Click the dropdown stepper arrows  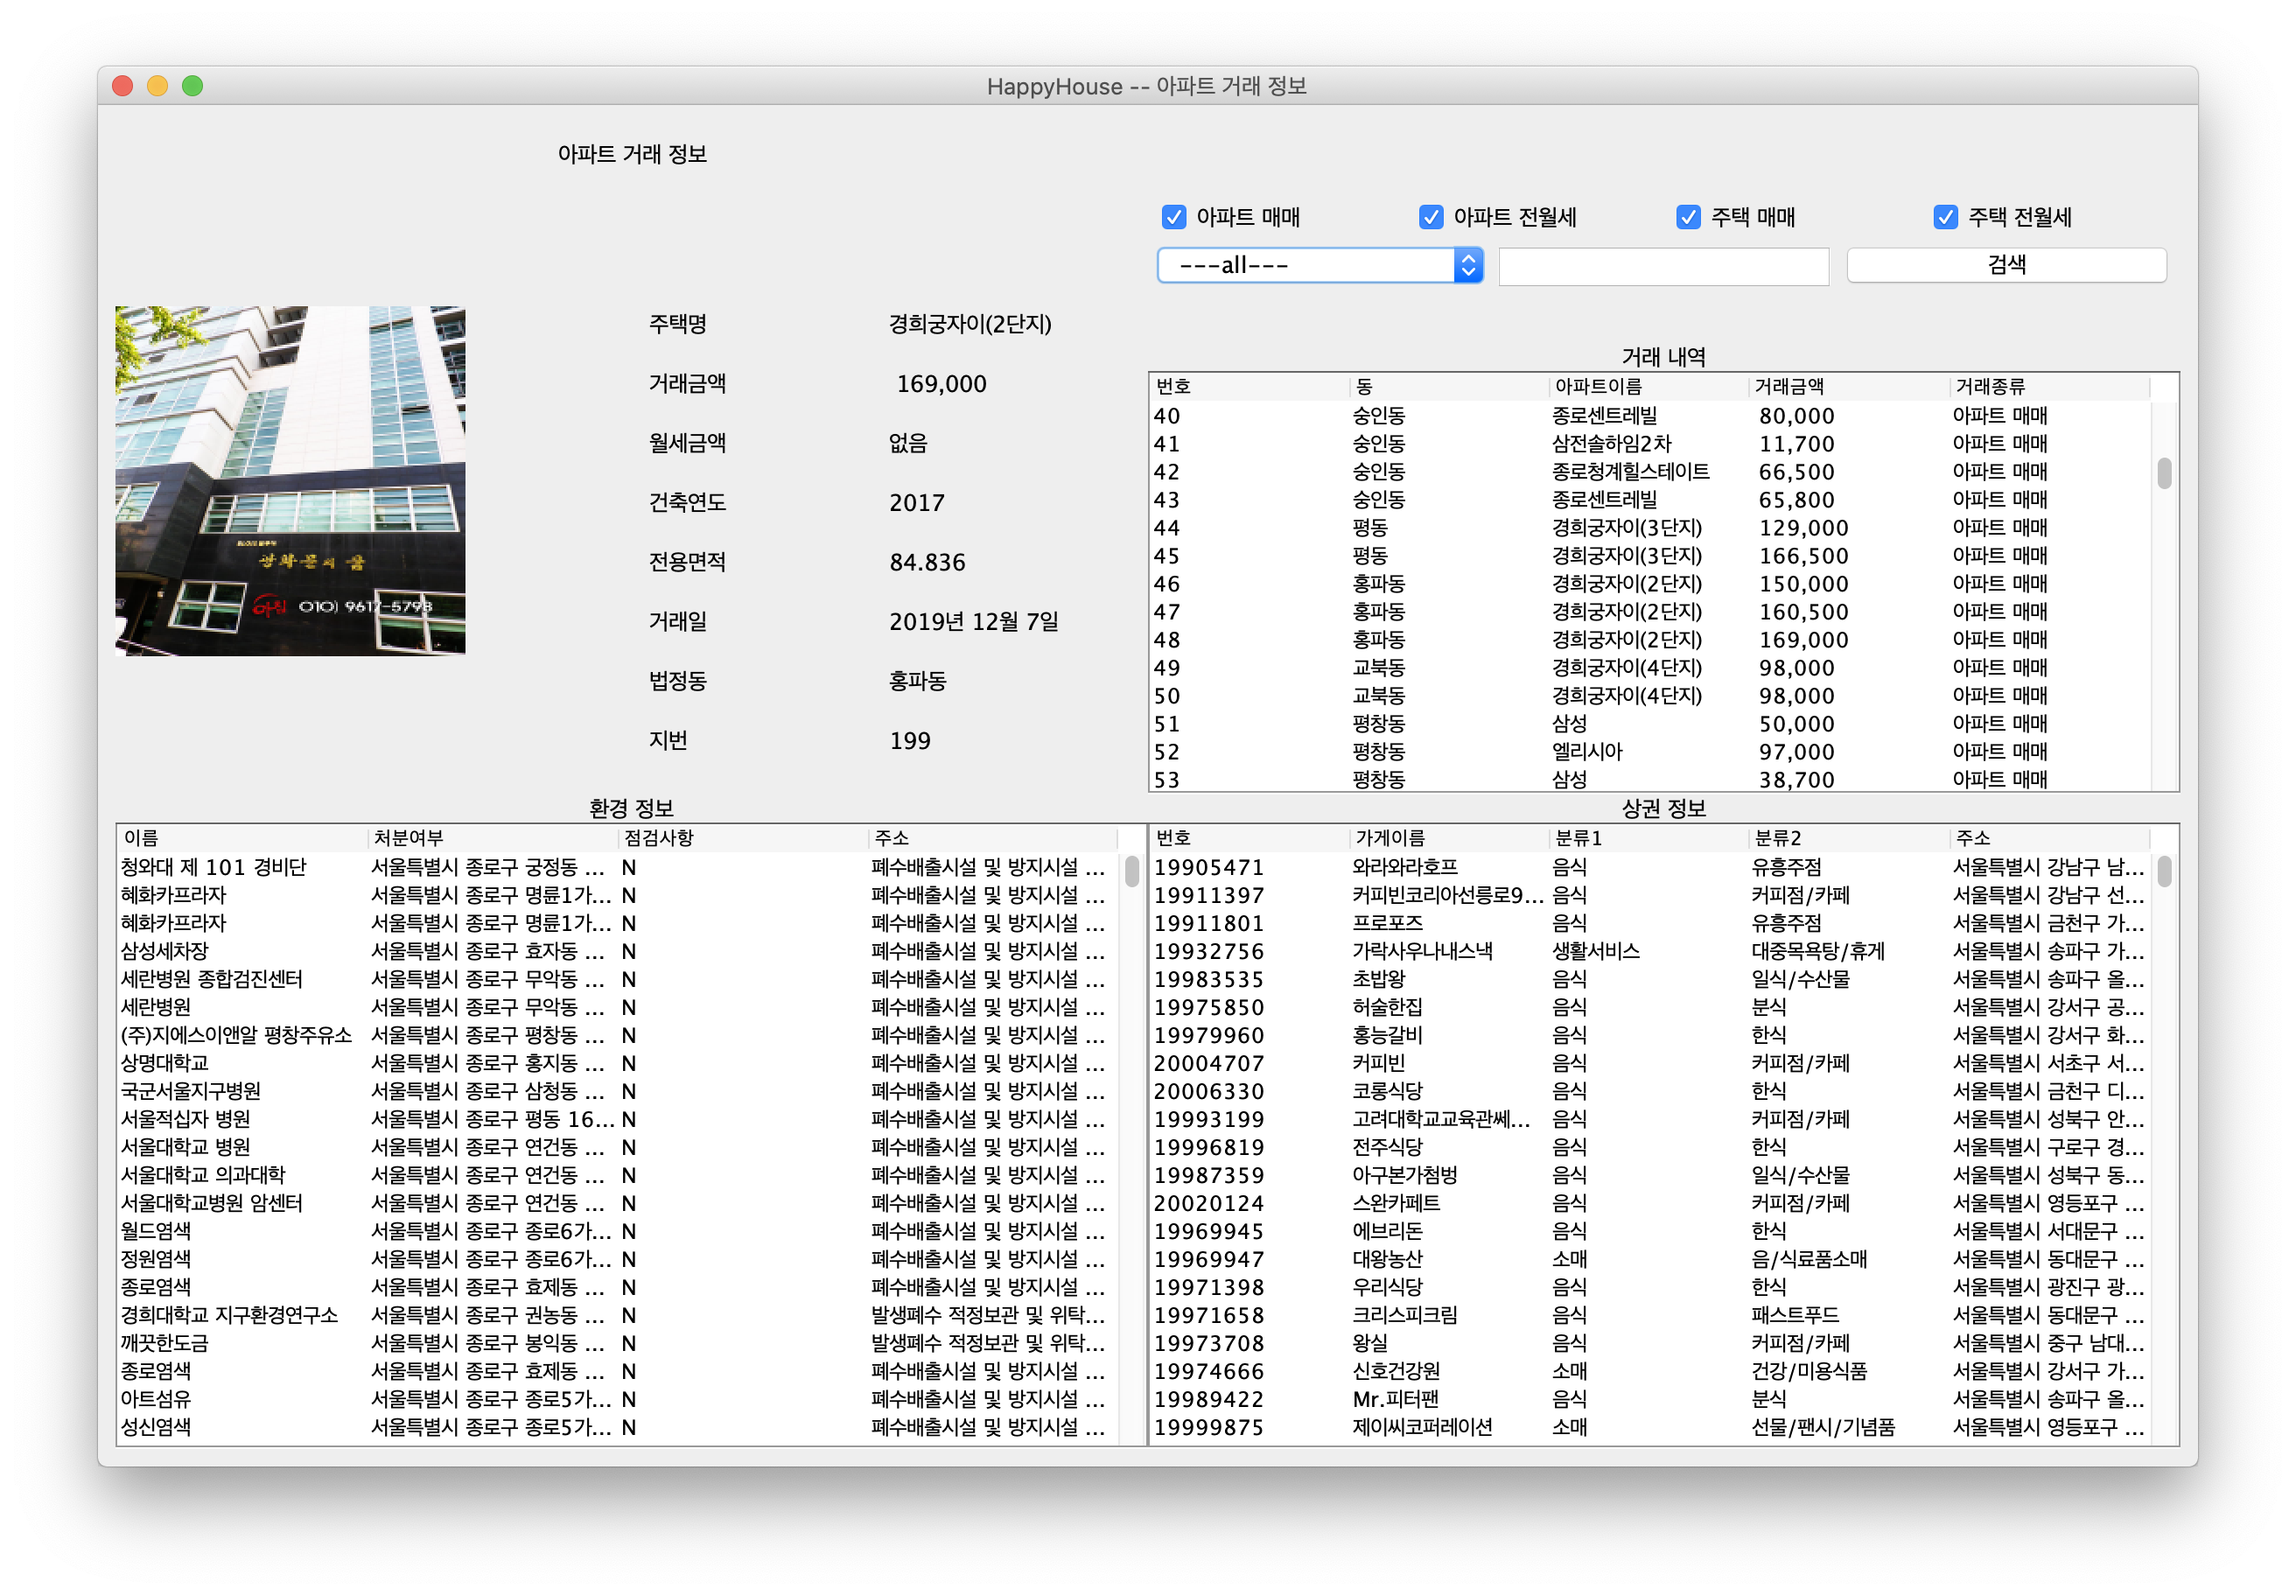click(1468, 265)
